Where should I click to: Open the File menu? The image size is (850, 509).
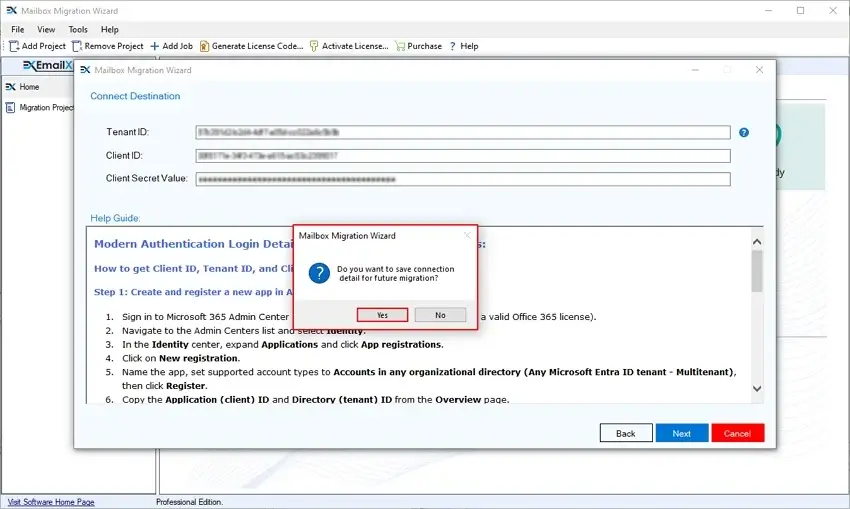click(18, 29)
